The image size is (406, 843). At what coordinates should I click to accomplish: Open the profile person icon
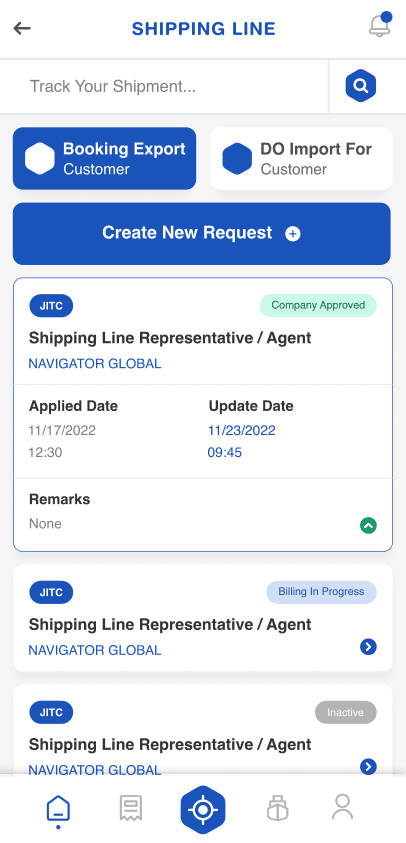[x=343, y=806]
